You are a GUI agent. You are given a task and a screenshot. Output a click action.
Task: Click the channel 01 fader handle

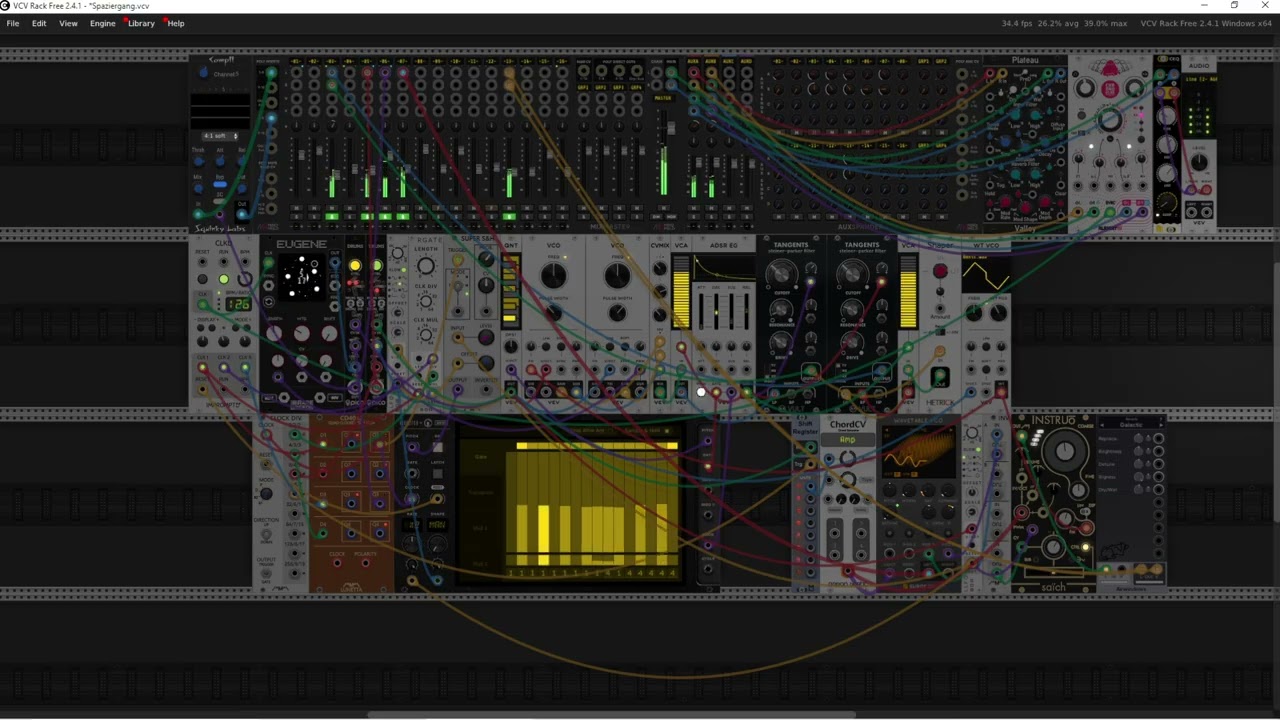point(301,155)
